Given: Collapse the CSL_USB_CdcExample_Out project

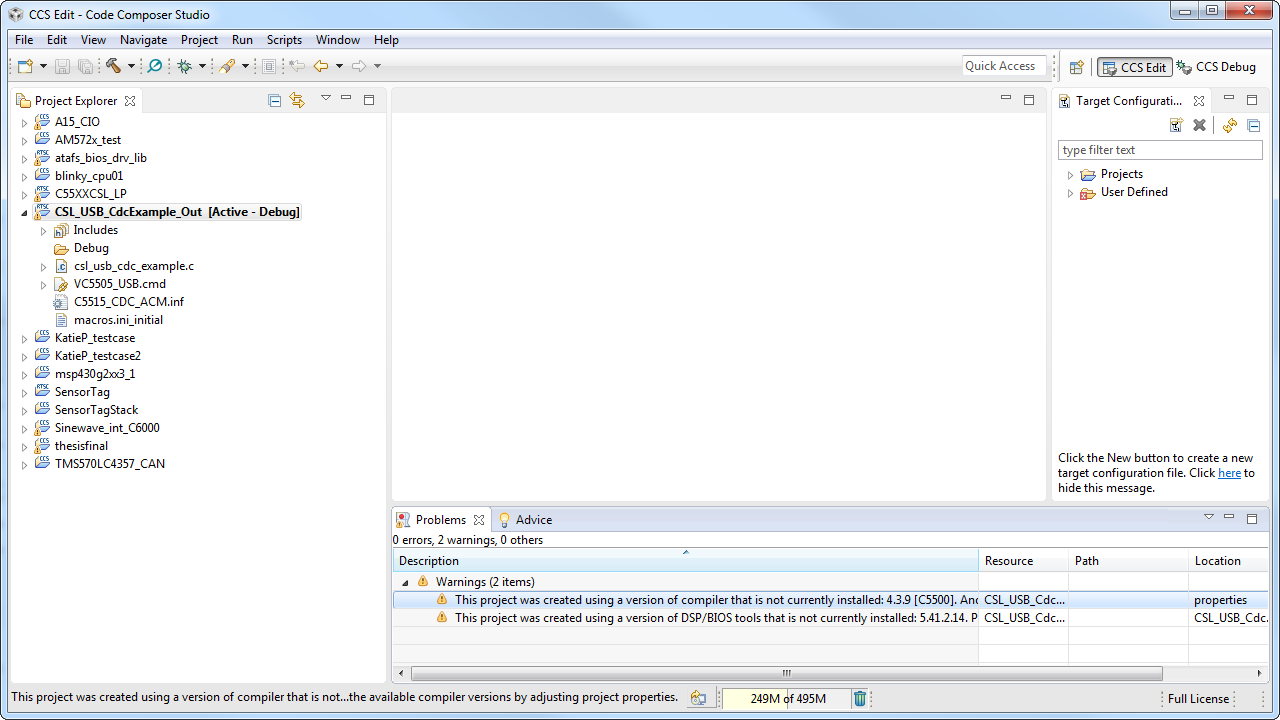Looking at the screenshot, I should coord(24,212).
